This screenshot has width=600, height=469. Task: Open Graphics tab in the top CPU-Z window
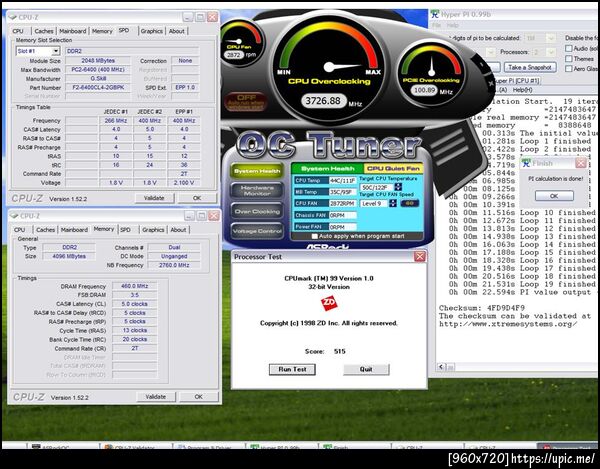coord(152,31)
